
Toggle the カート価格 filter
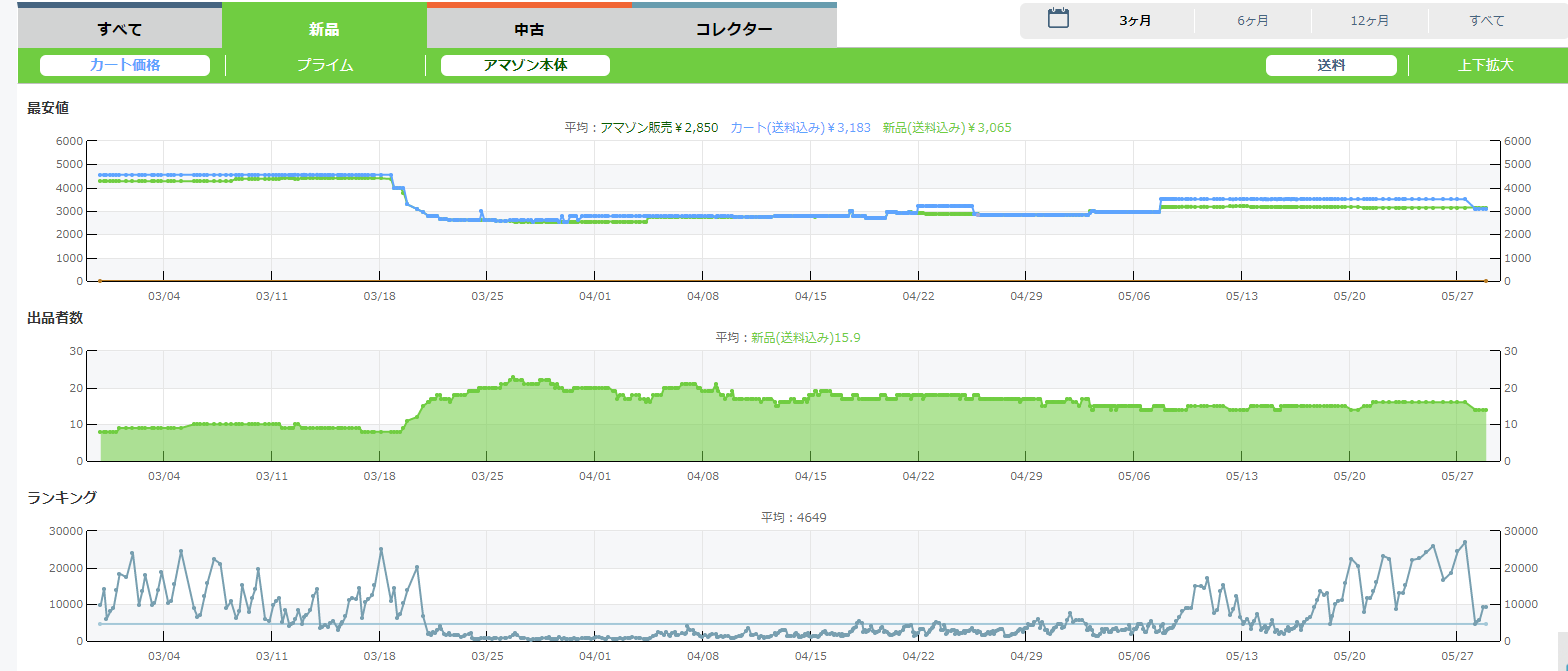125,65
